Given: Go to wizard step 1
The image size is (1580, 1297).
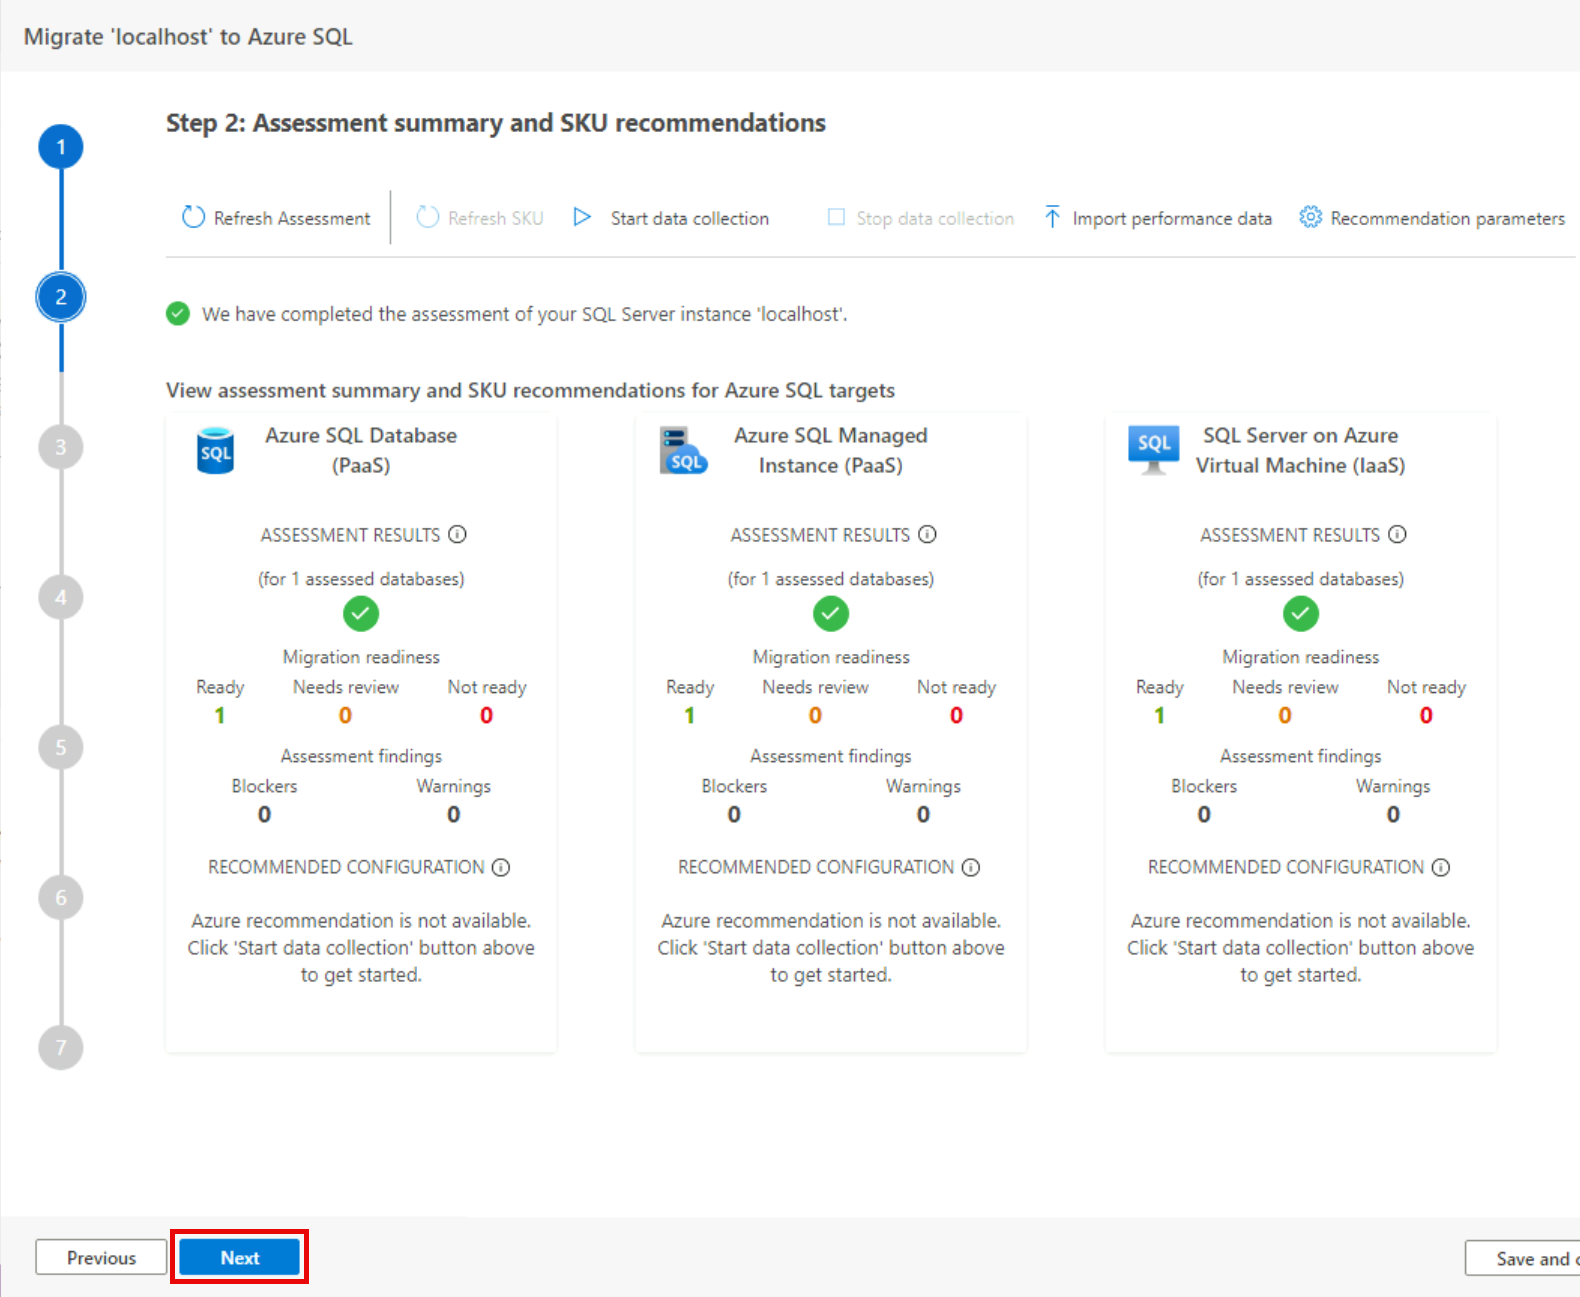Looking at the screenshot, I should tap(61, 147).
